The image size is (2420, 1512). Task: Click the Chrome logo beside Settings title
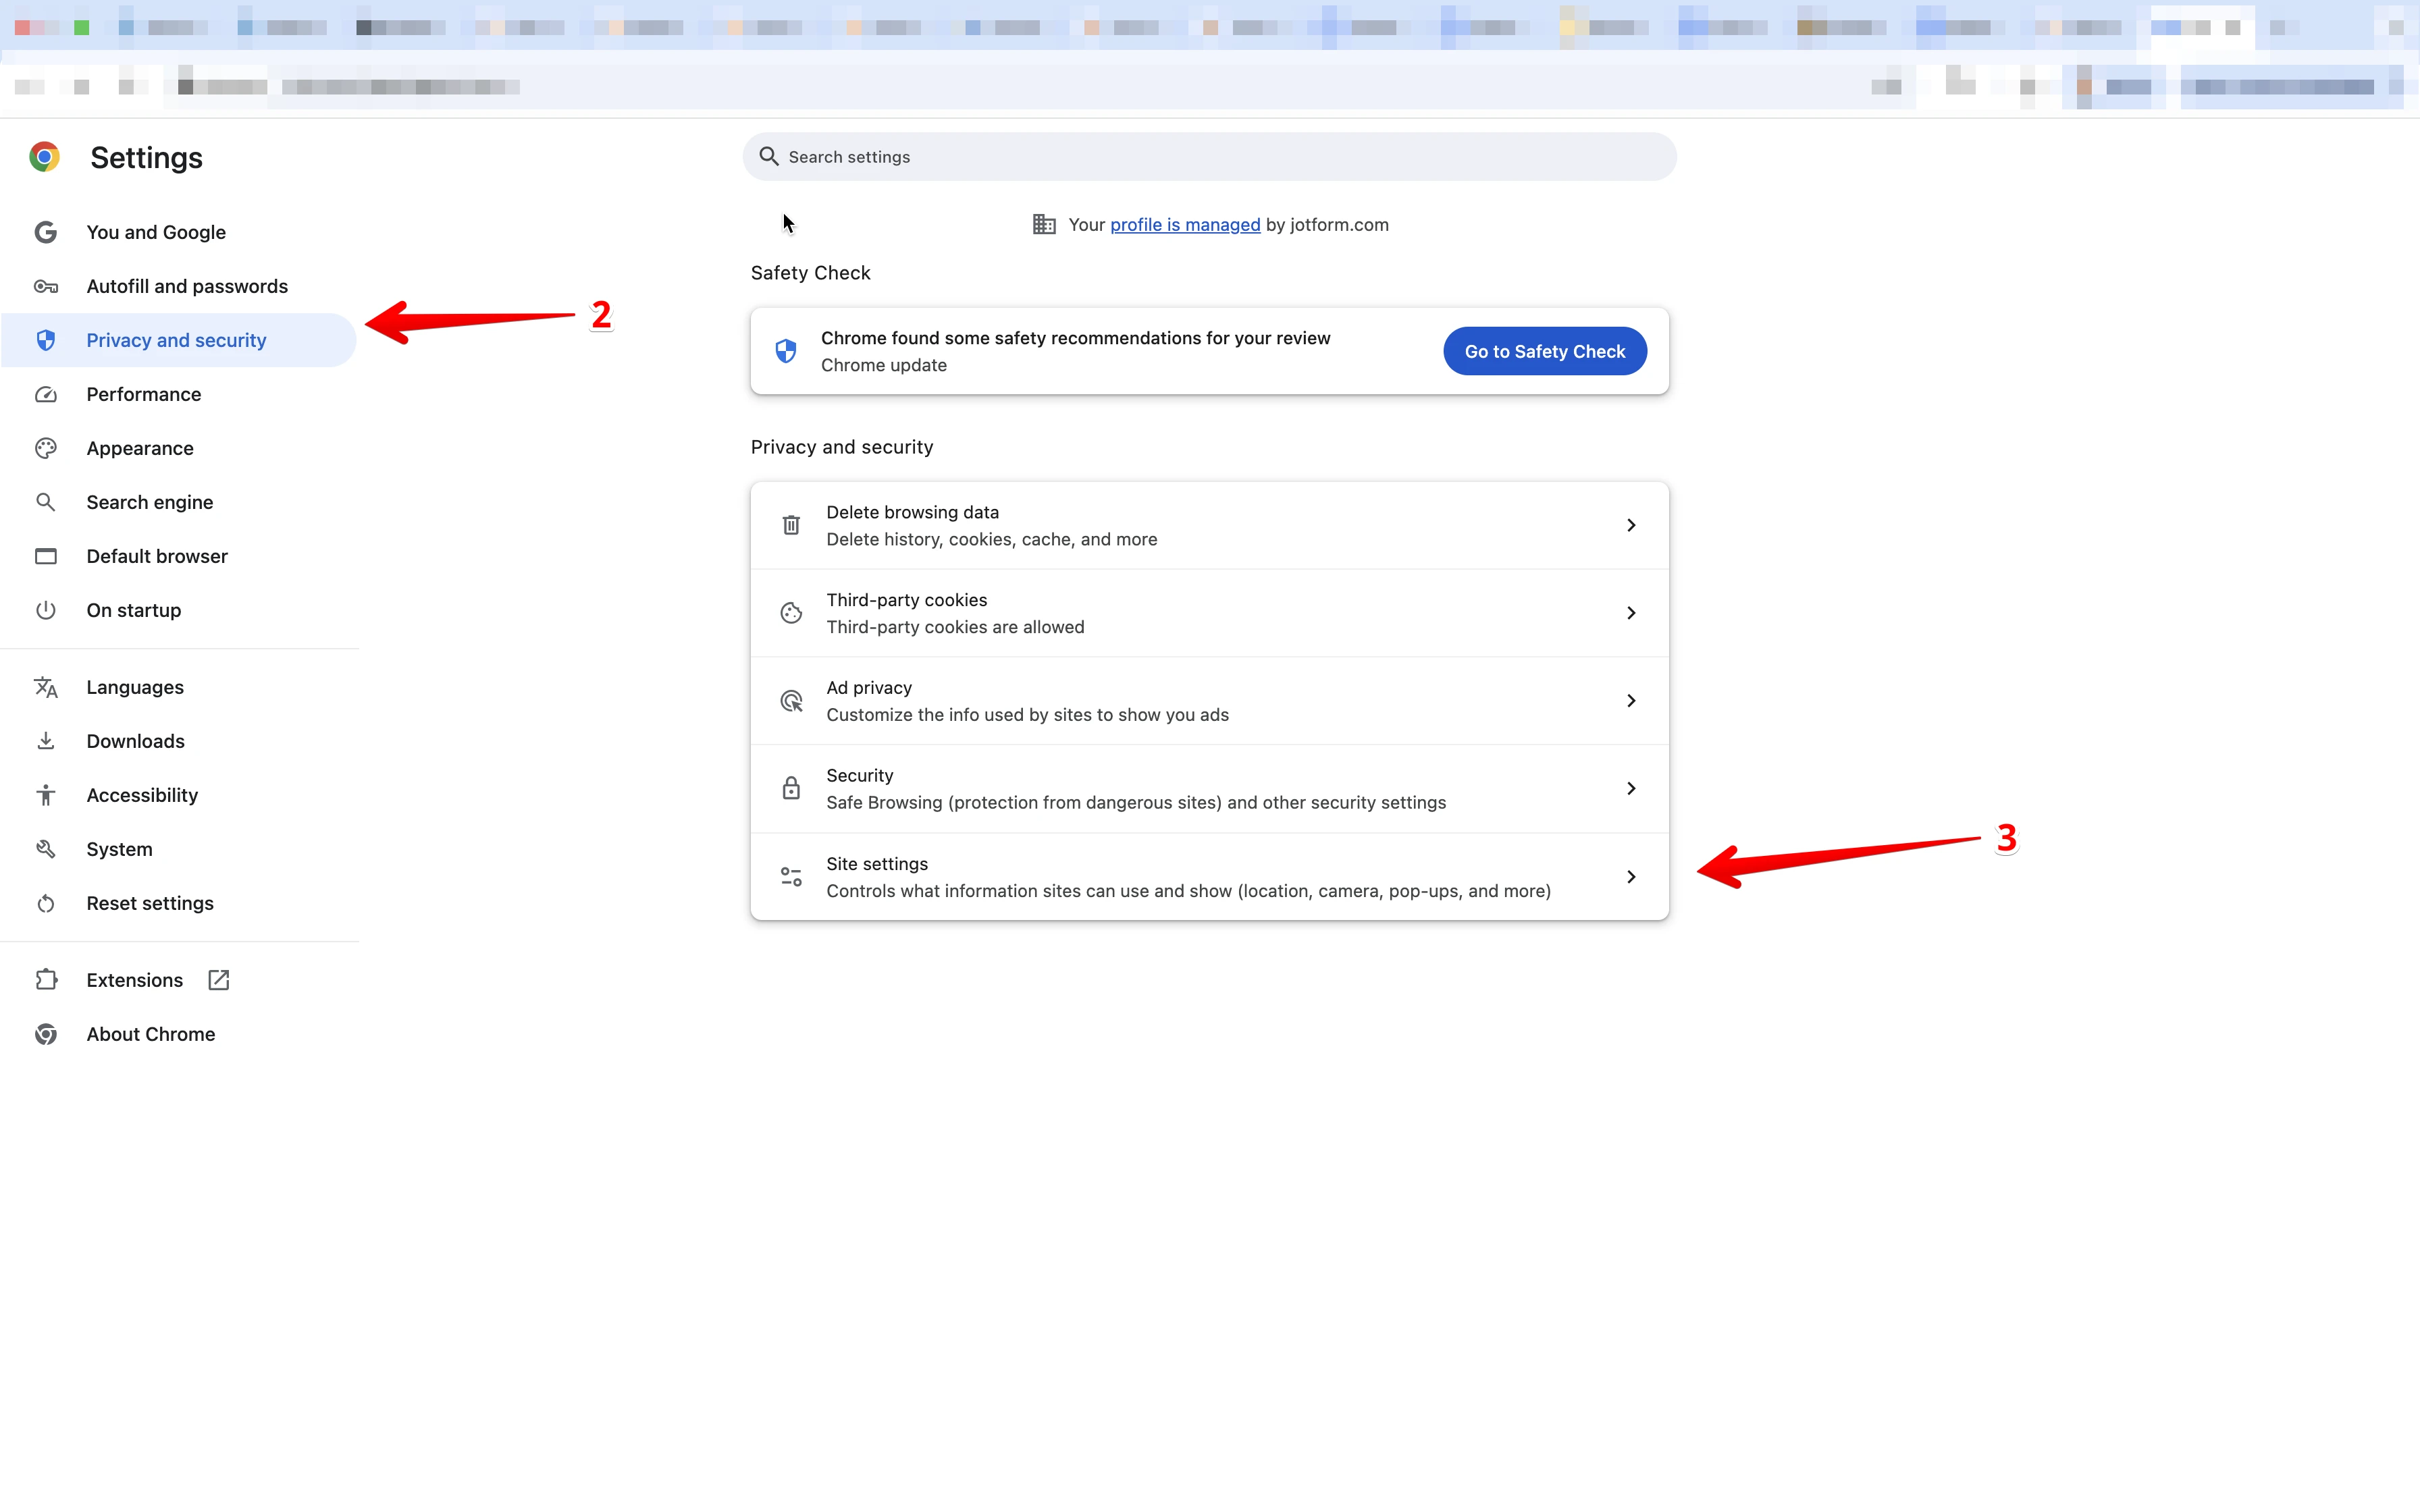(x=44, y=157)
